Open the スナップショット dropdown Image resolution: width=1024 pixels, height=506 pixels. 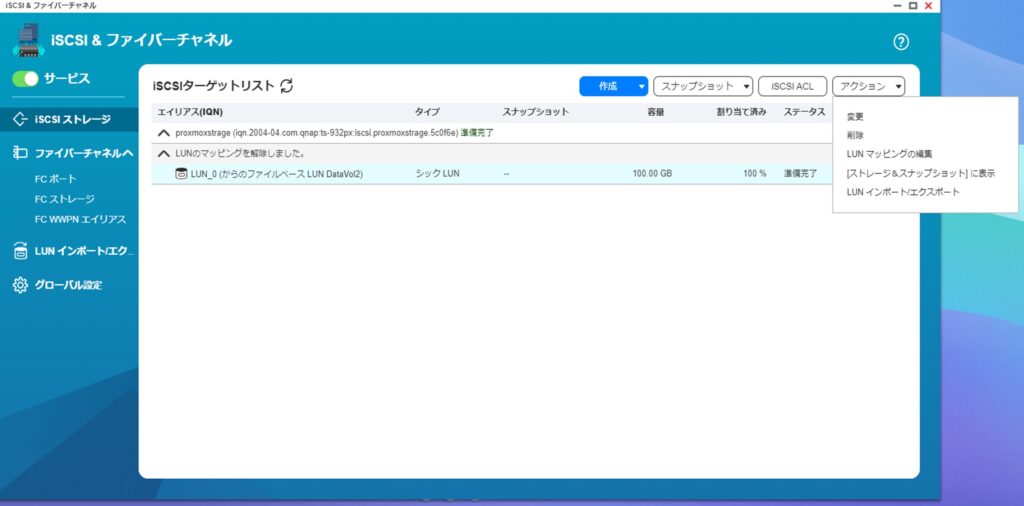(x=702, y=87)
